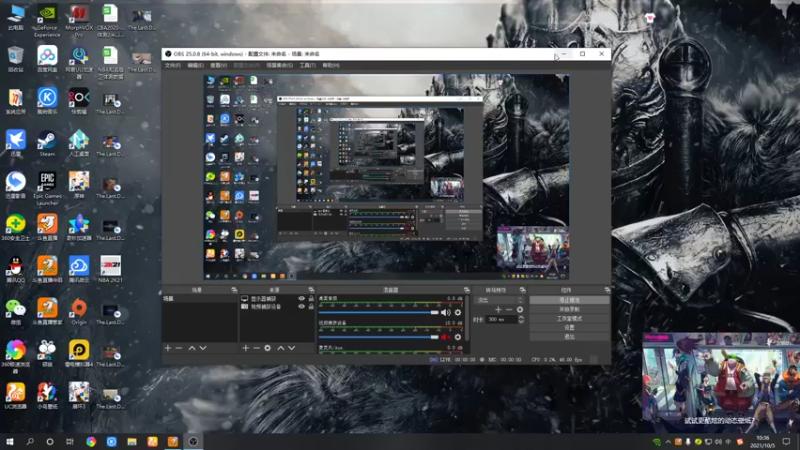This screenshot has width=800, height=450.
Task: Open OBS Settings button in controls
Action: pyautogui.click(x=569, y=328)
